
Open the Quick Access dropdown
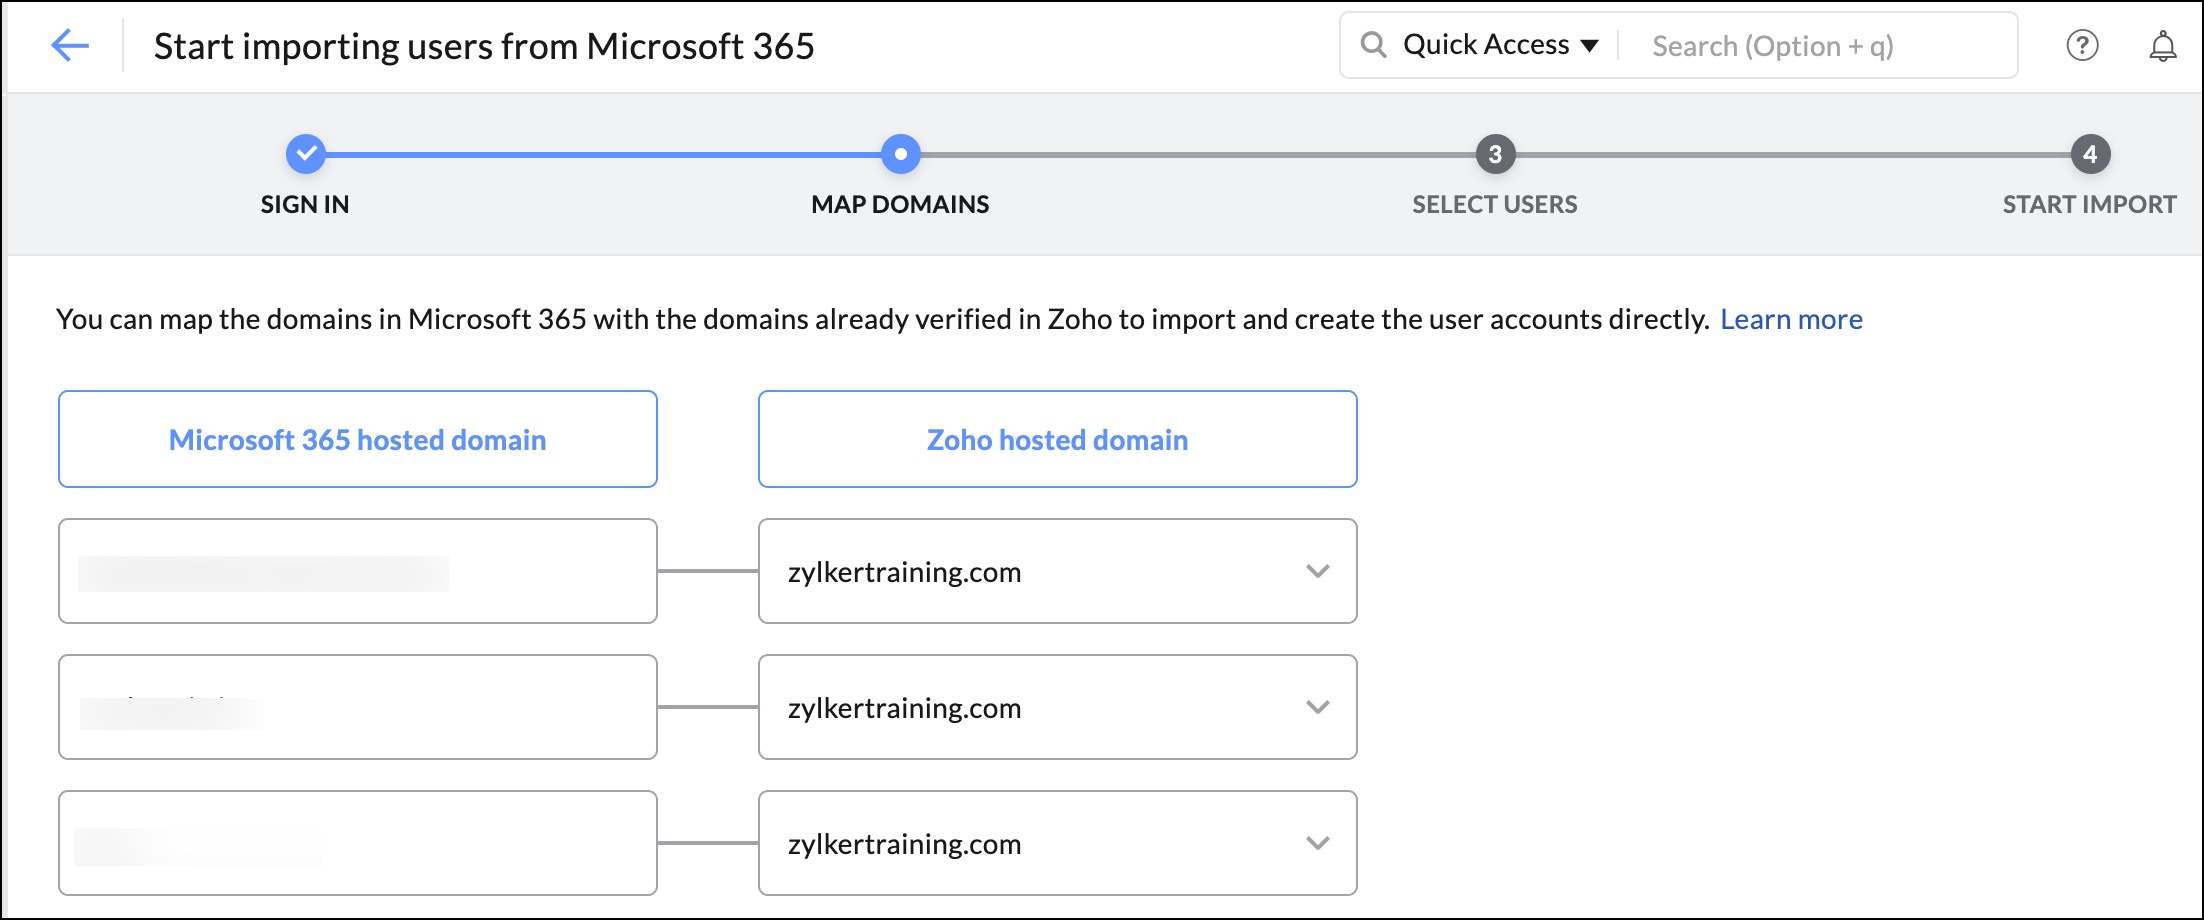[x=1500, y=45]
